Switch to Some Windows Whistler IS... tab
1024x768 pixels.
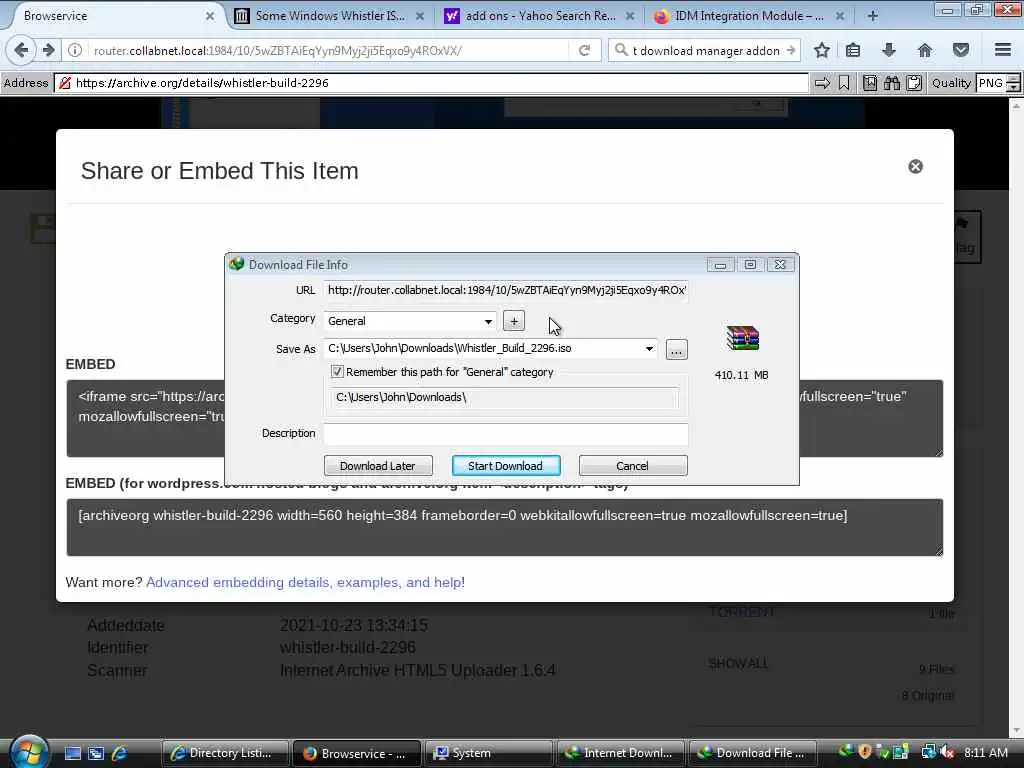(330, 16)
